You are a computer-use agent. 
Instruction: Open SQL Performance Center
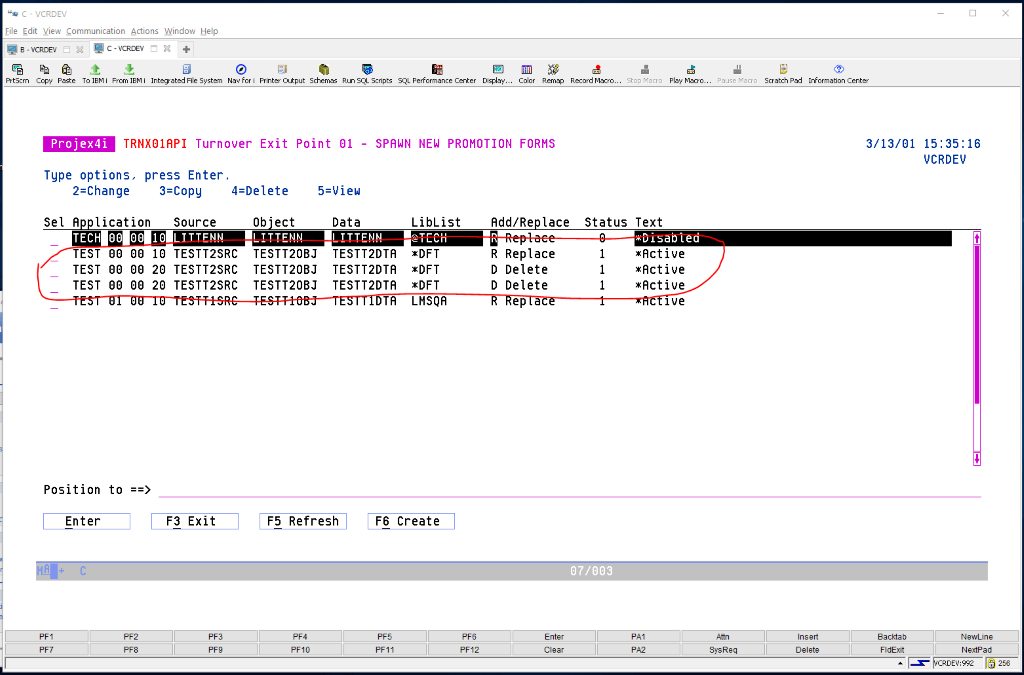[x=437, y=74]
